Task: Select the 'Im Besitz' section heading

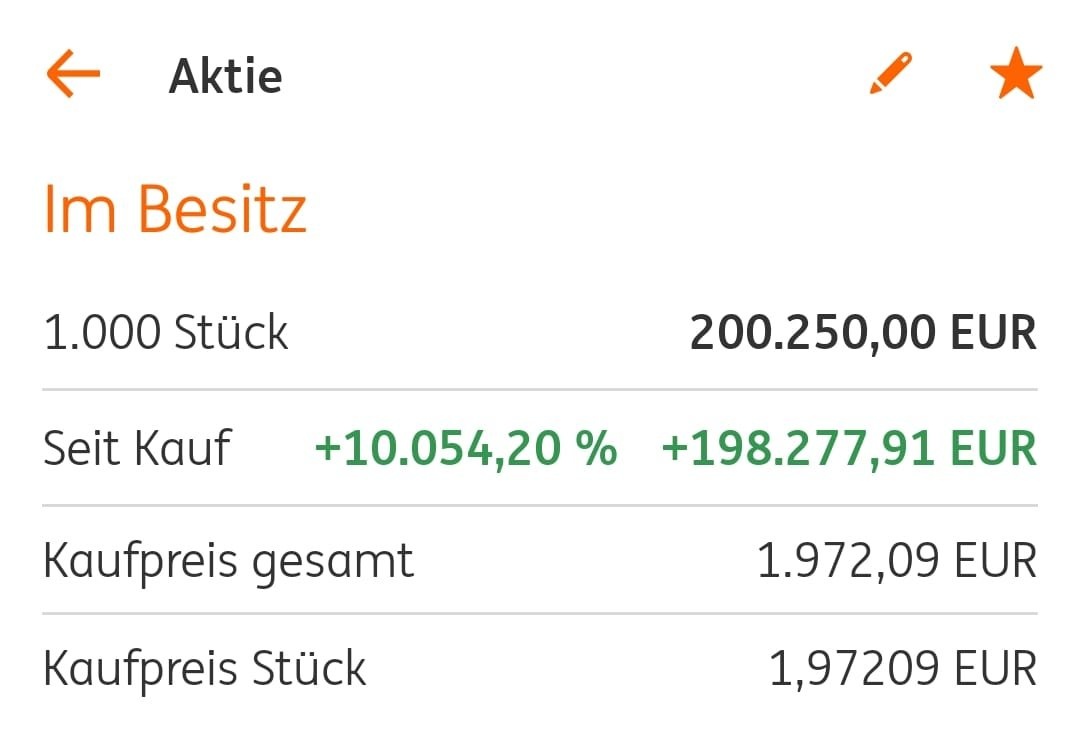Action: [175, 209]
